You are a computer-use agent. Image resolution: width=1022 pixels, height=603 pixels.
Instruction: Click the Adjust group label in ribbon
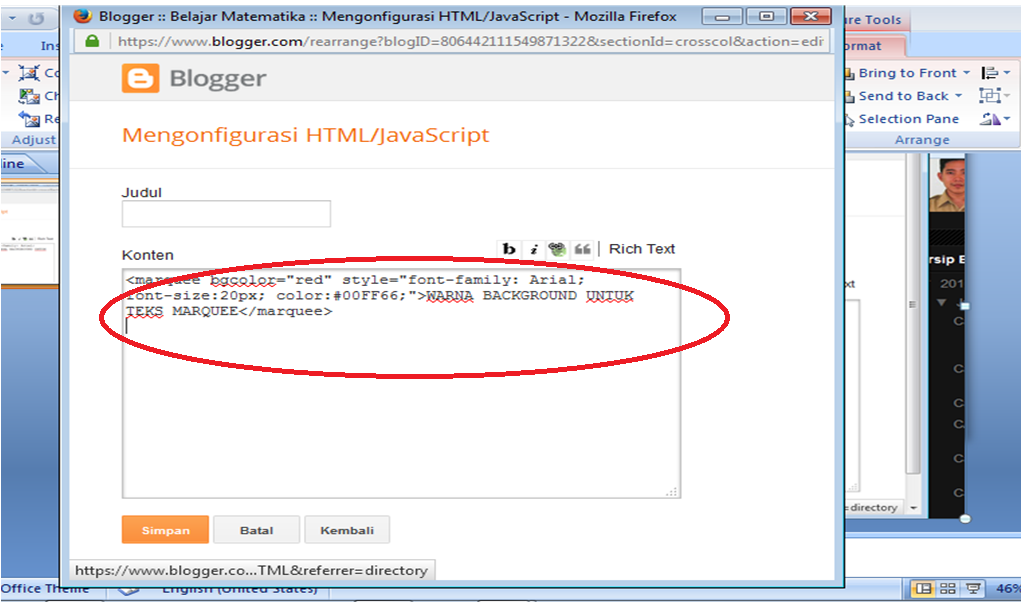pos(34,140)
